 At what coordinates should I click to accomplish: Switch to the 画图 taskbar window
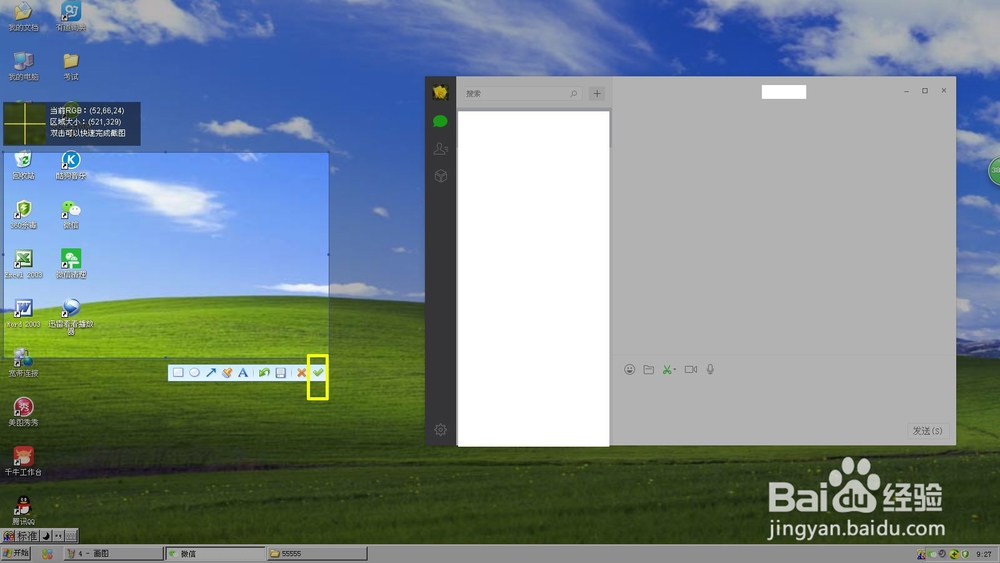(x=113, y=553)
